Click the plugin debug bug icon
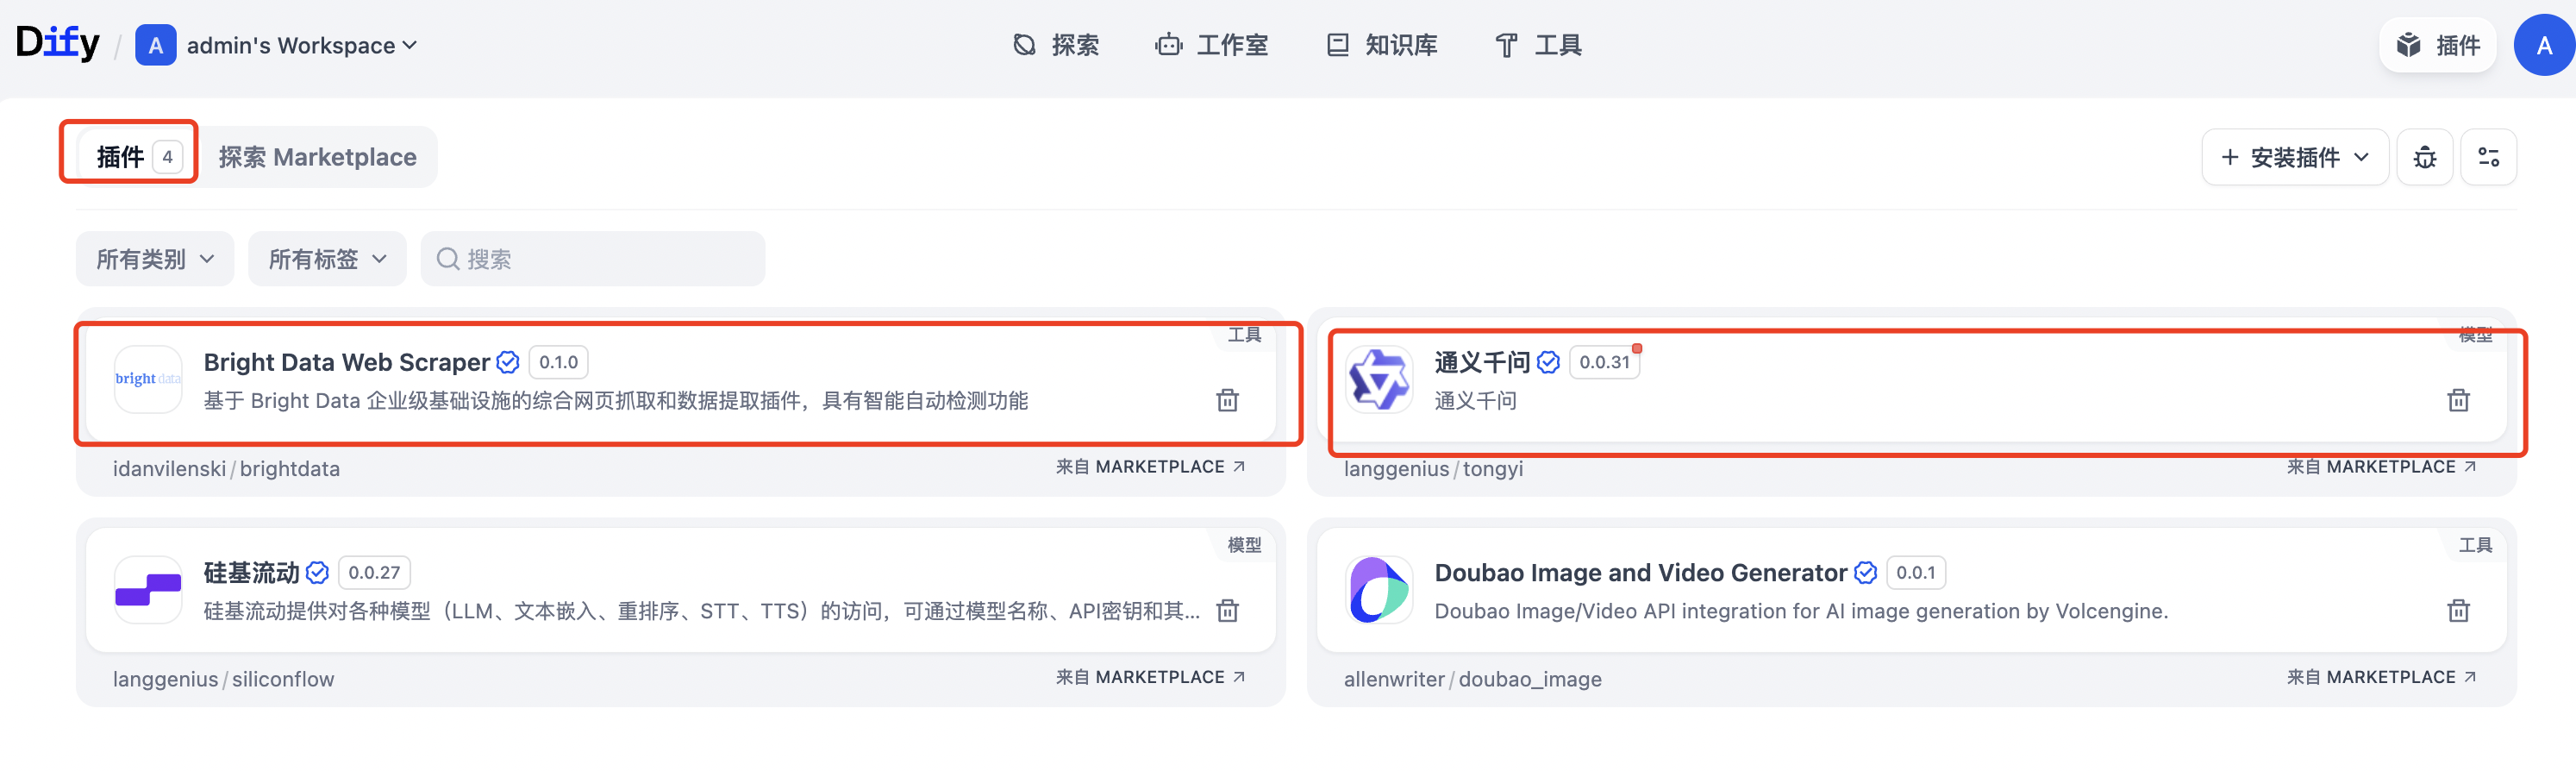This screenshot has height=771, width=2576. 2425,157
